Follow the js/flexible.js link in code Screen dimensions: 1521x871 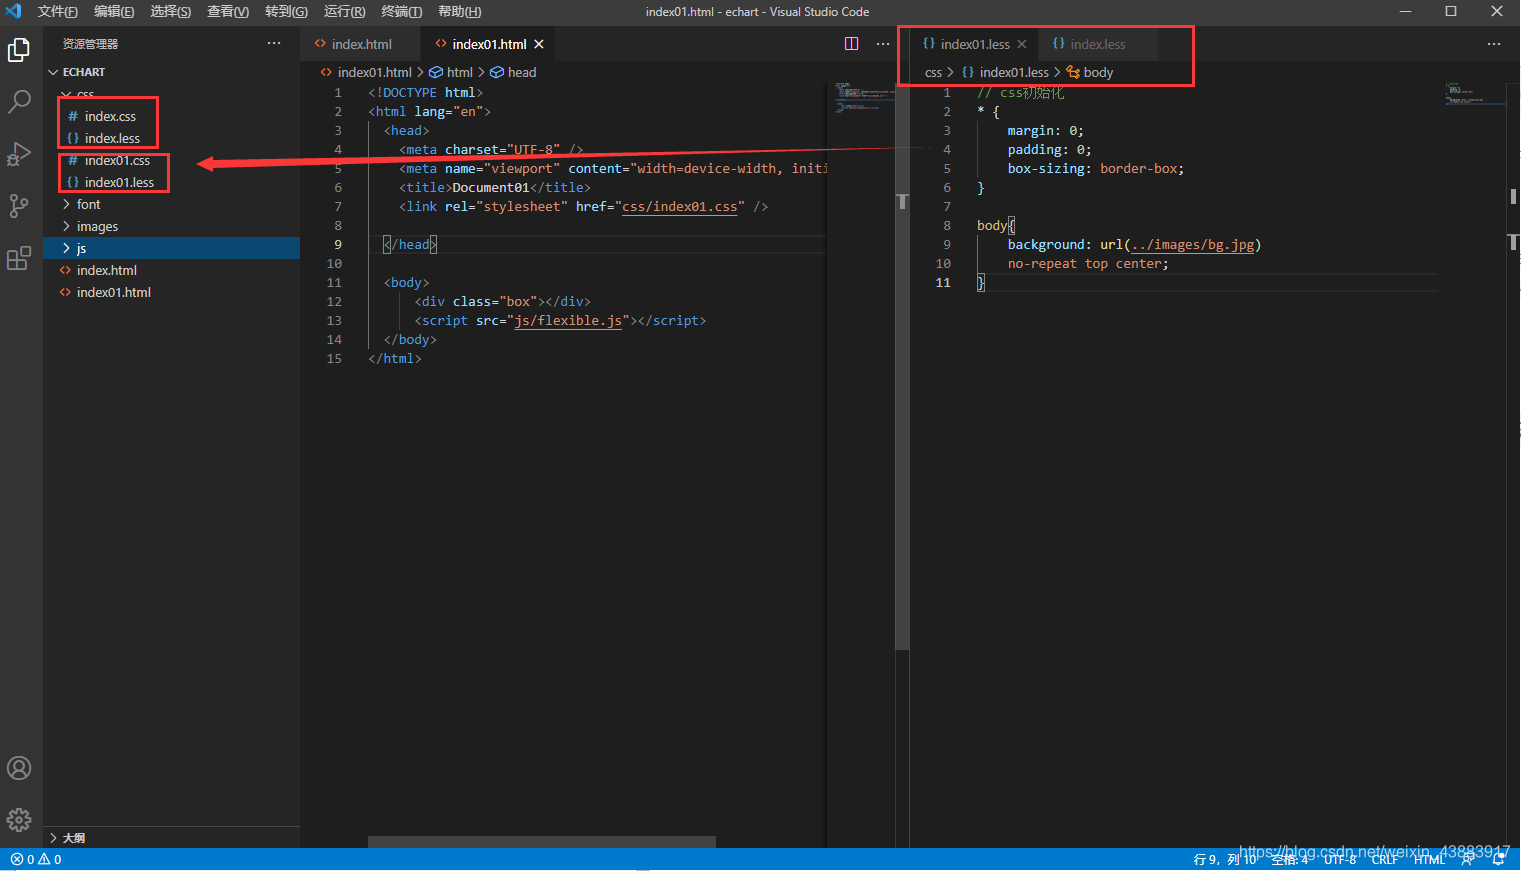point(568,321)
